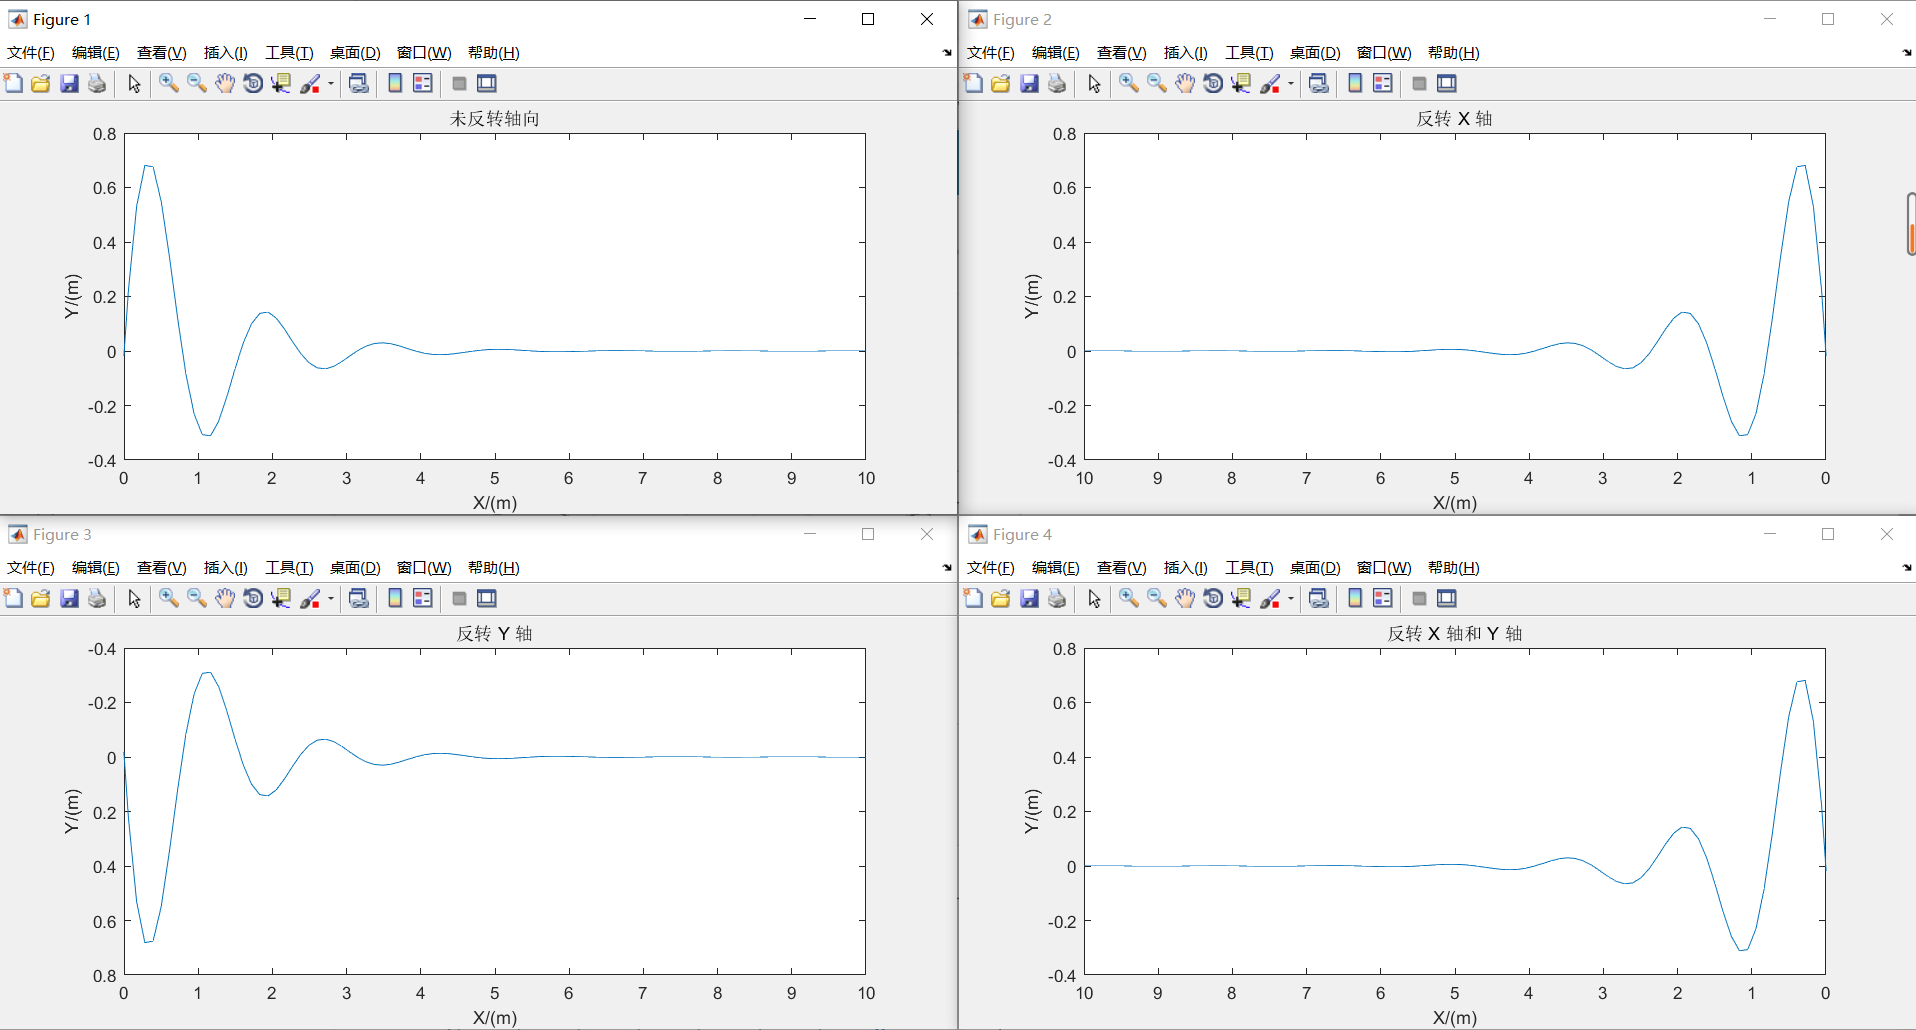Print figure icon in Figure 1

pos(97,83)
